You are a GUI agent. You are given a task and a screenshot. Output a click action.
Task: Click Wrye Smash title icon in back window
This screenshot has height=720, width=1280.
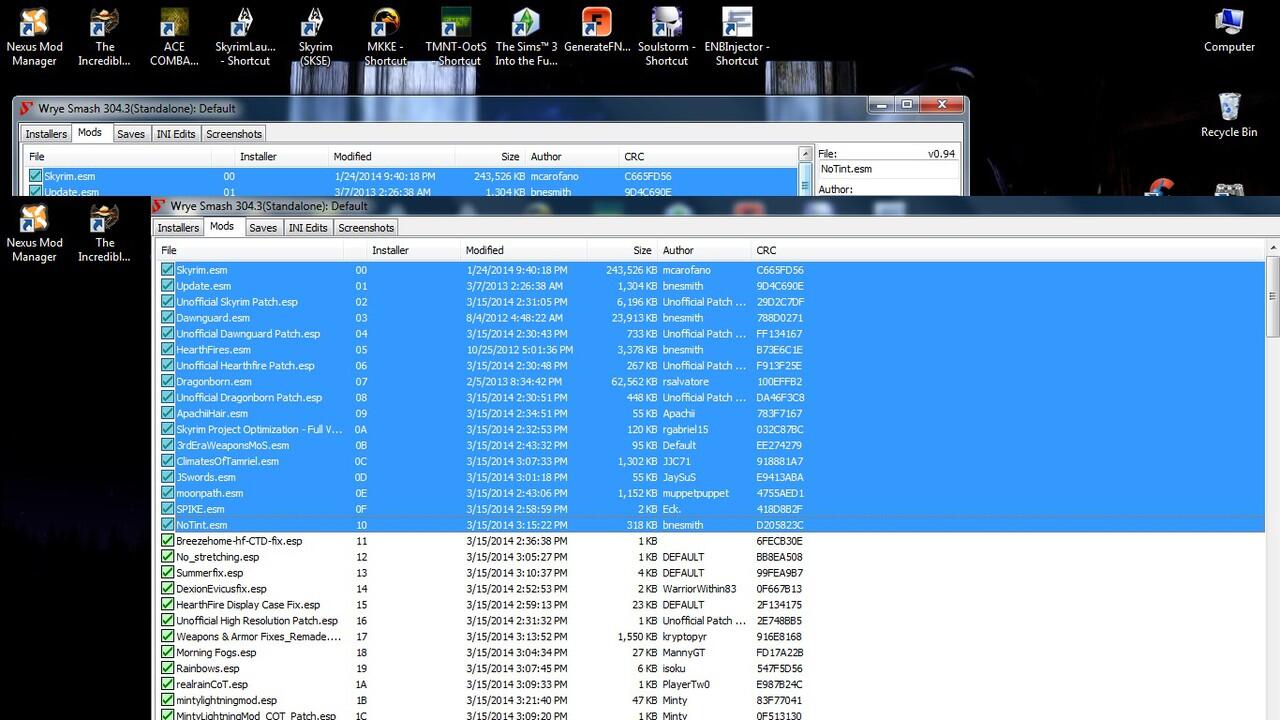27,108
